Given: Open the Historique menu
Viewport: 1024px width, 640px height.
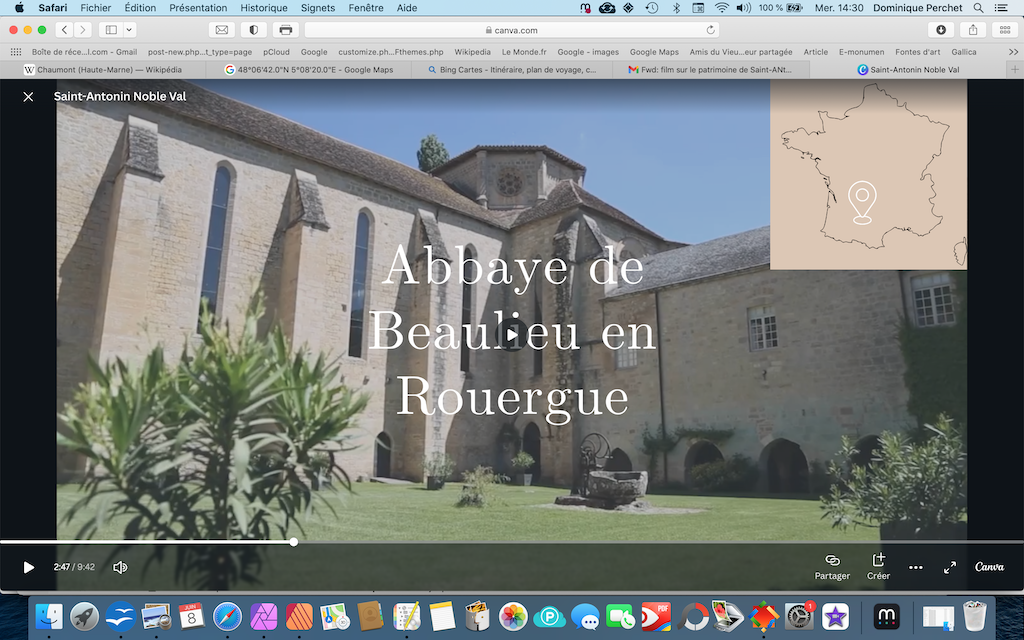Looking at the screenshot, I should pos(264,8).
